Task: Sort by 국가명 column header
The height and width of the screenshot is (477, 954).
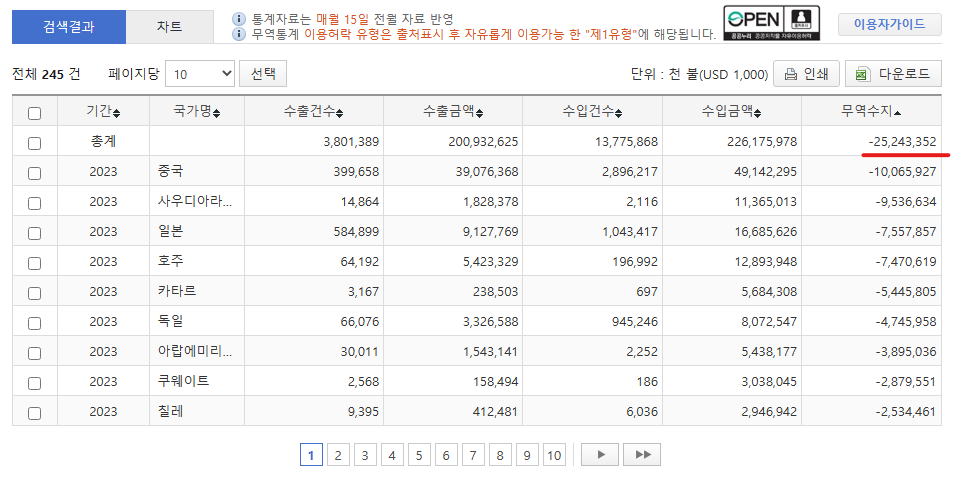Action: [196, 112]
